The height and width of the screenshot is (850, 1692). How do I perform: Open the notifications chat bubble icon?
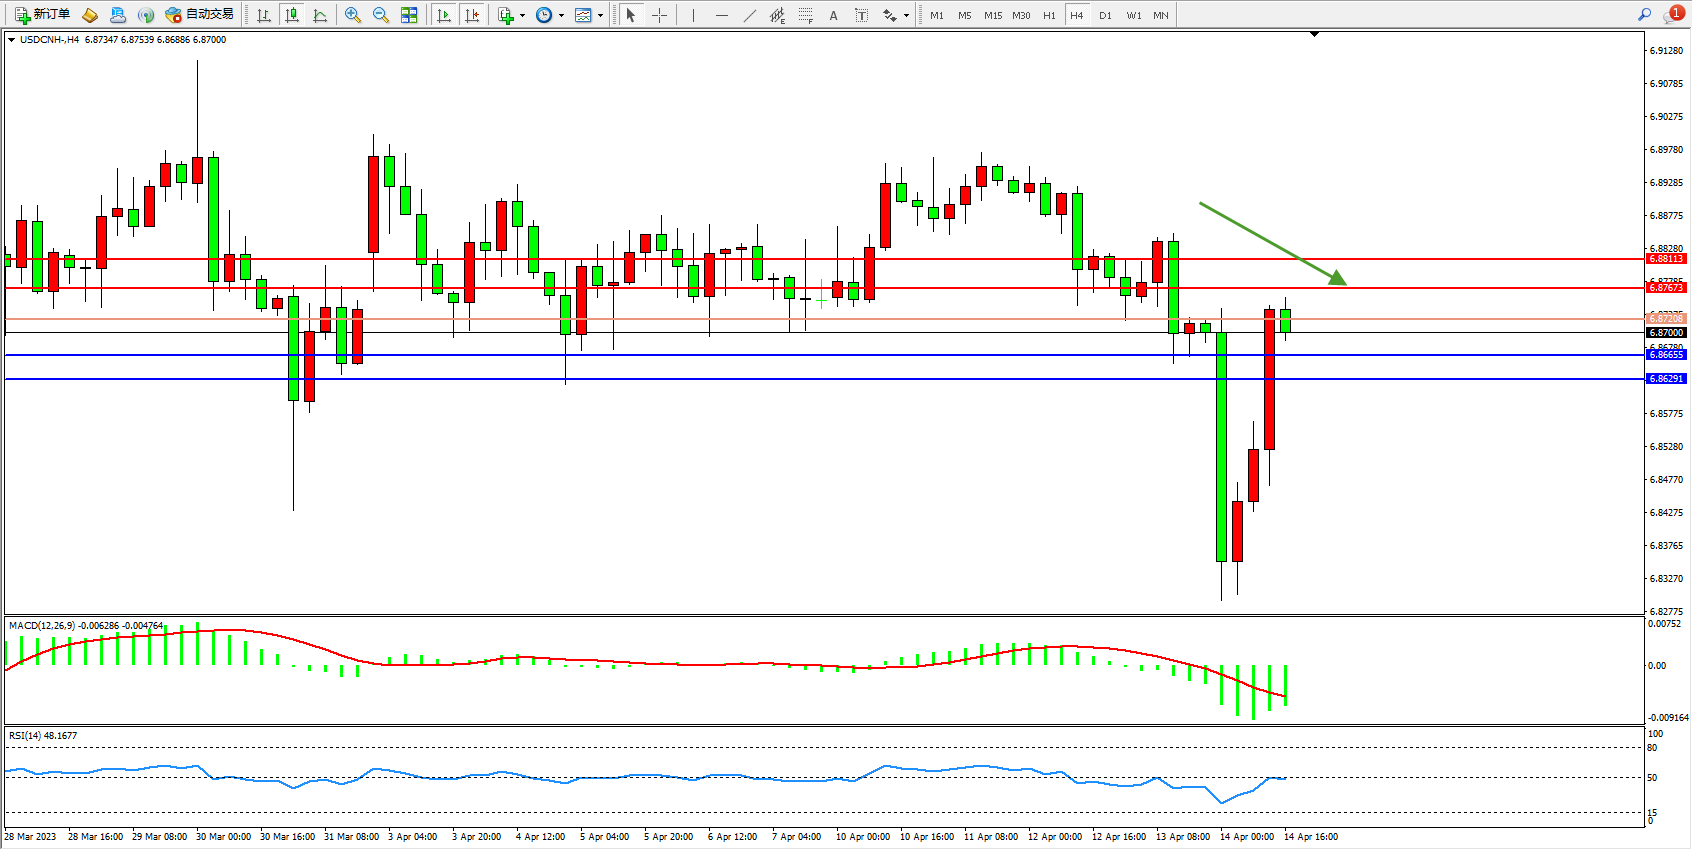(x=1671, y=15)
